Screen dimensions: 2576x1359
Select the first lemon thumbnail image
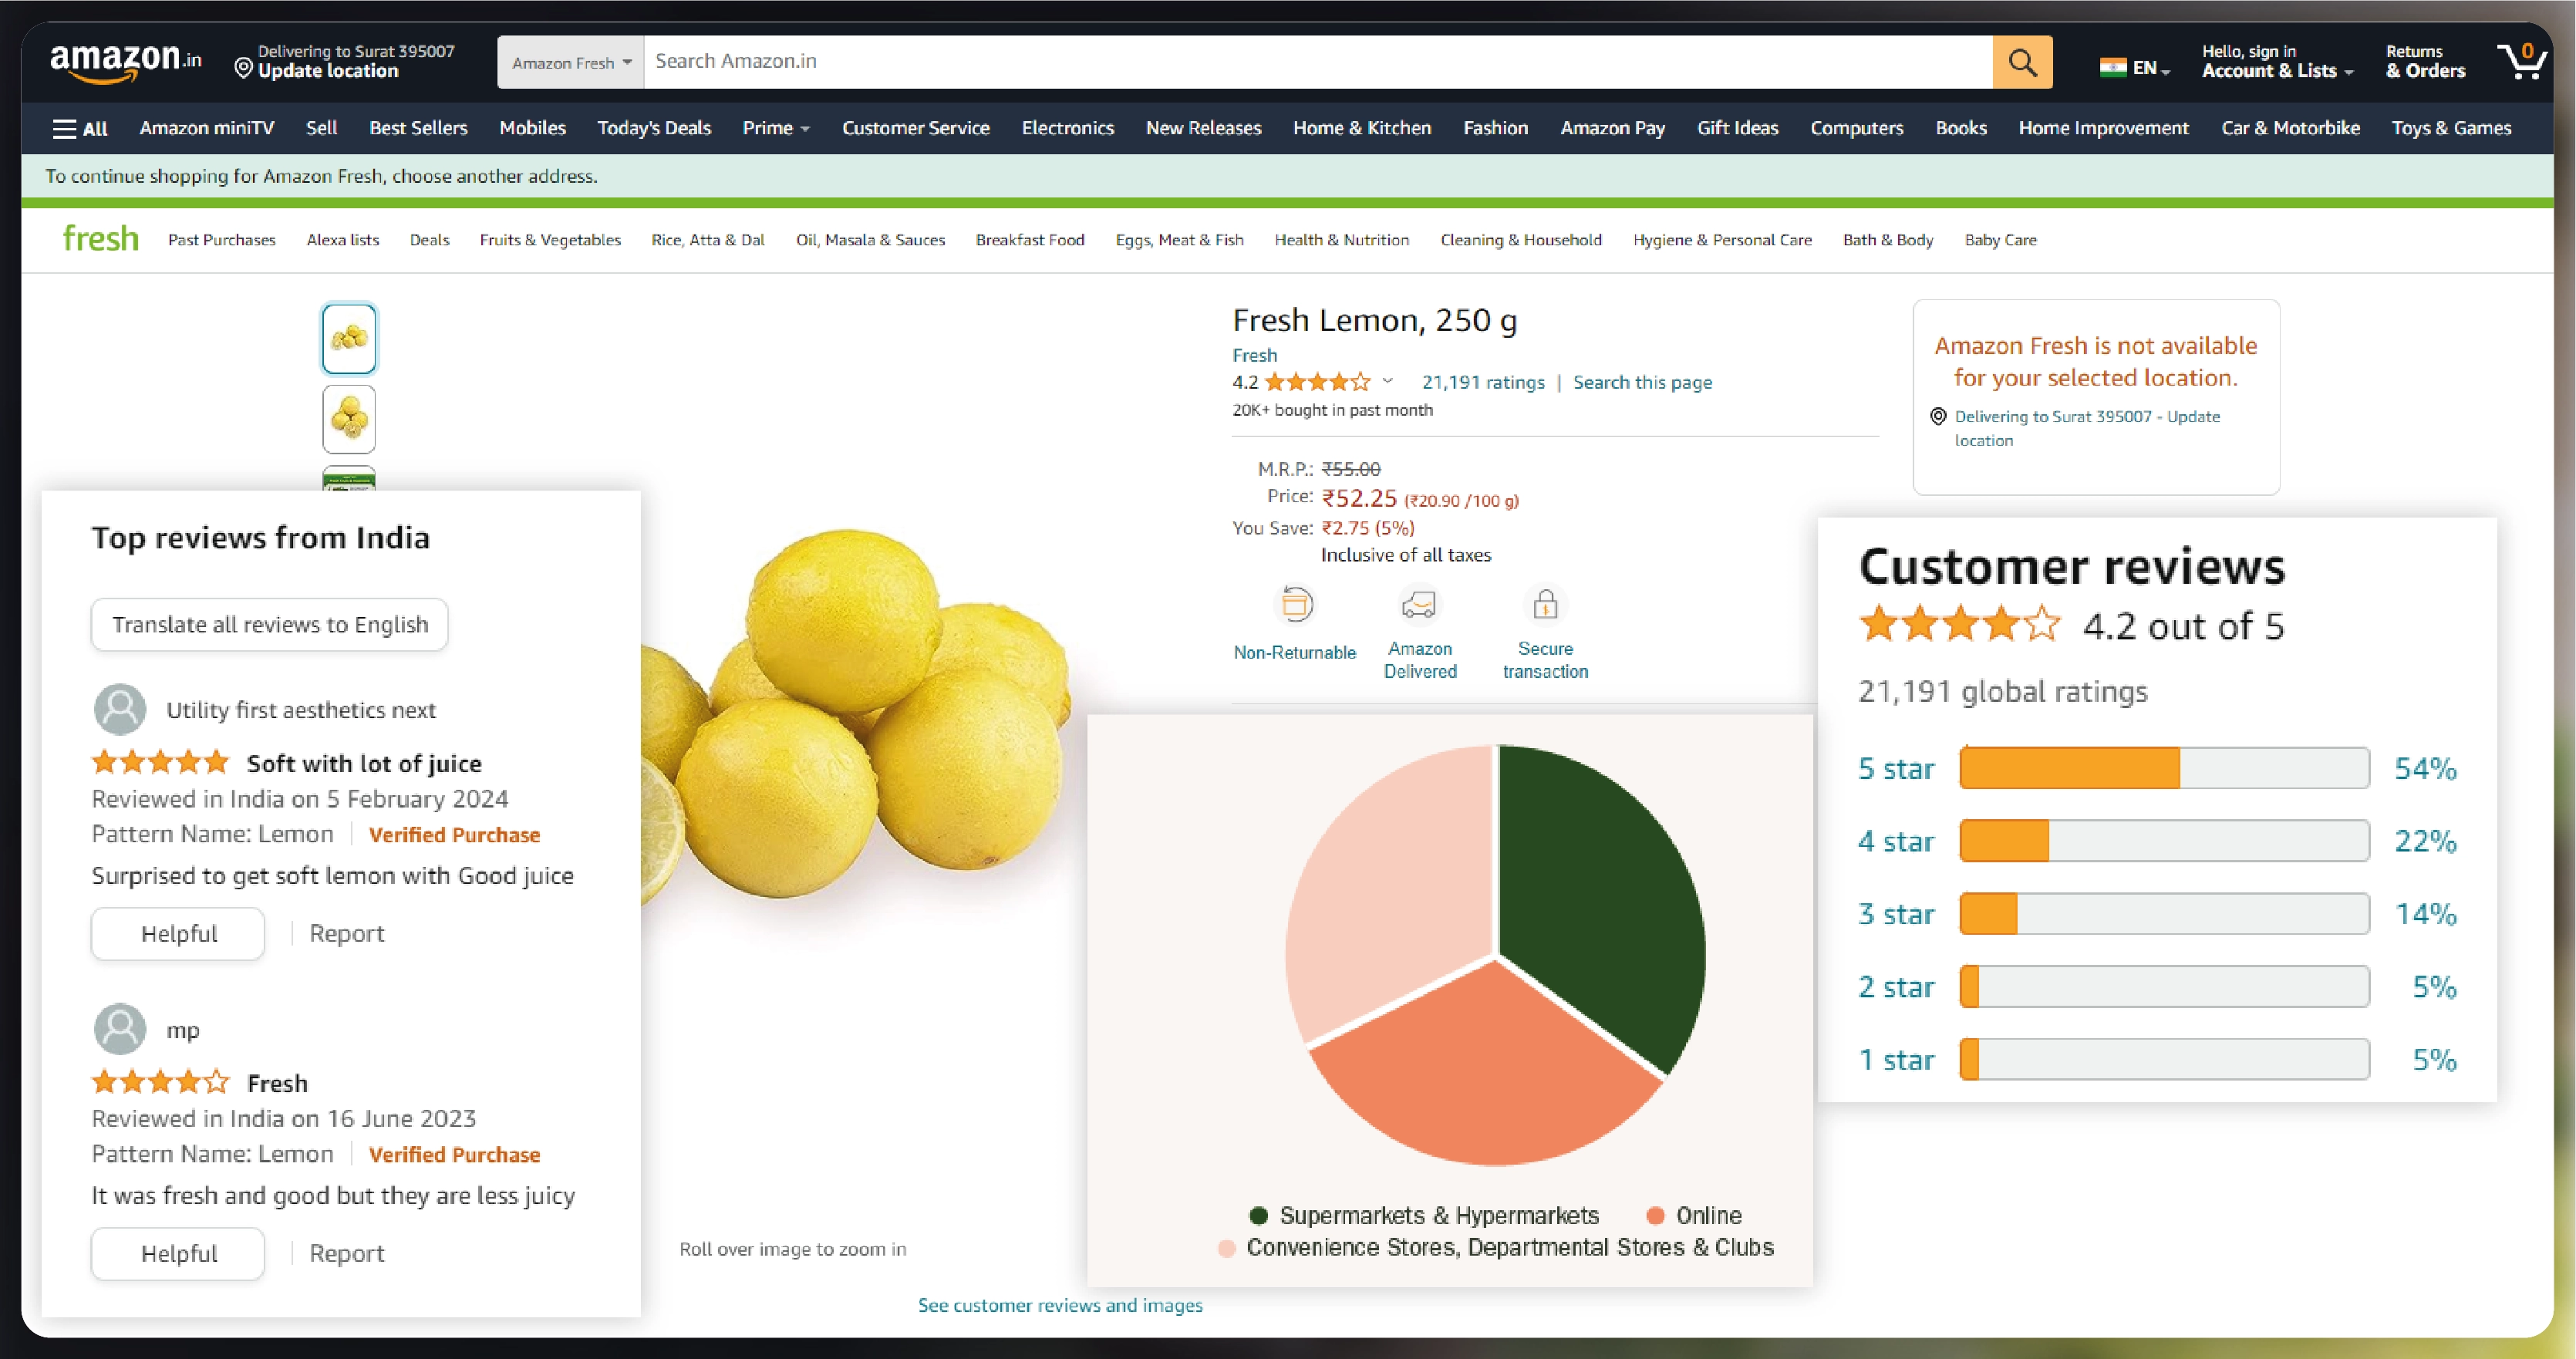click(x=349, y=339)
